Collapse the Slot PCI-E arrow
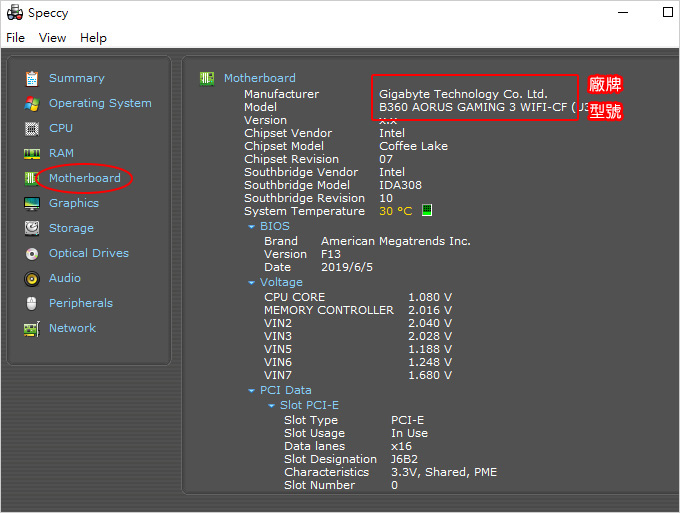 [271, 406]
